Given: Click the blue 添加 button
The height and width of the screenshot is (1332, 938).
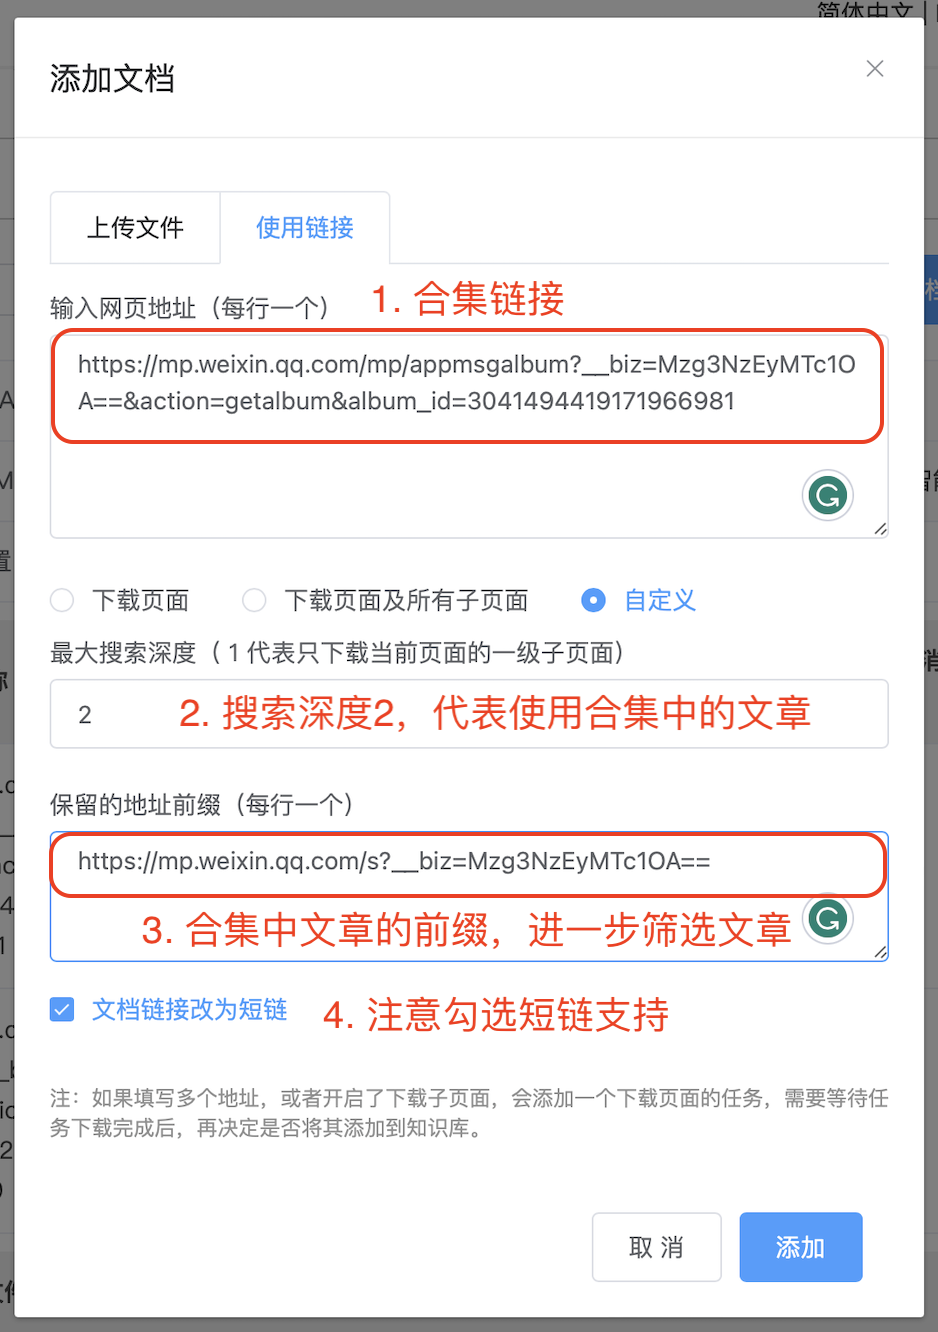Looking at the screenshot, I should tap(801, 1247).
